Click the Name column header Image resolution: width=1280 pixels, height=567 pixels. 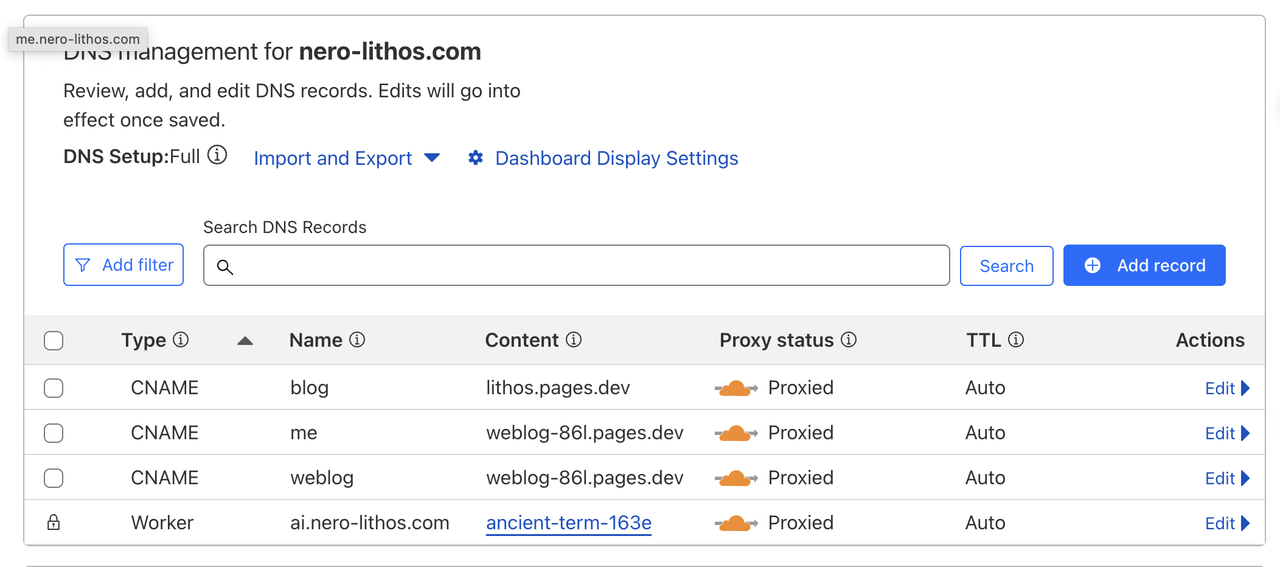click(x=316, y=340)
